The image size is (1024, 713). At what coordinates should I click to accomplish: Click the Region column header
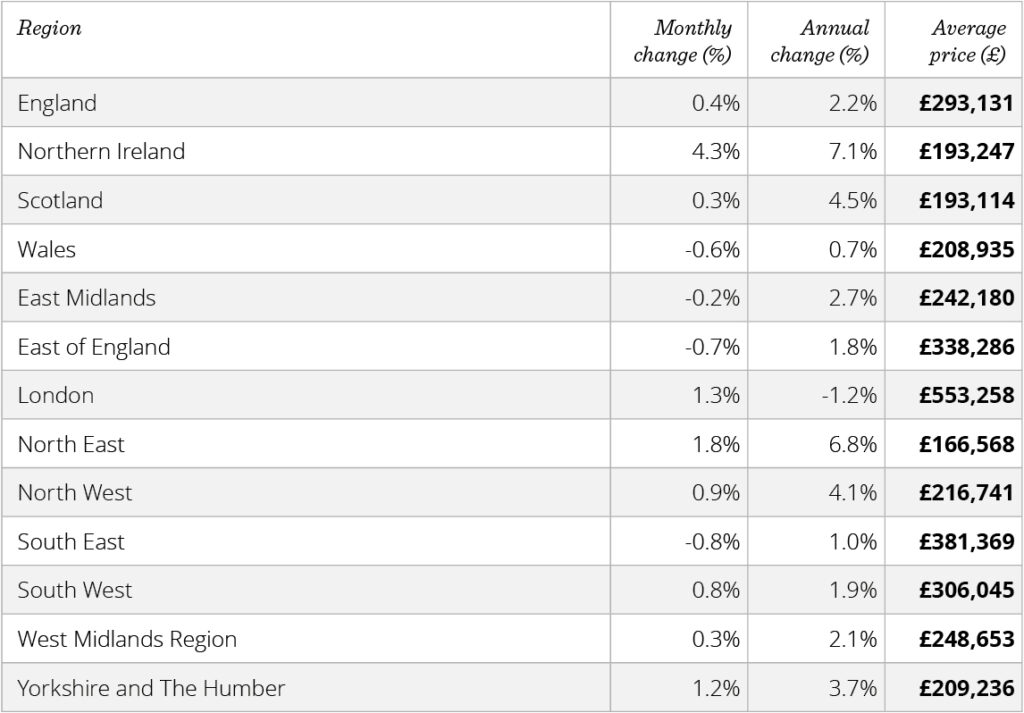tap(50, 29)
